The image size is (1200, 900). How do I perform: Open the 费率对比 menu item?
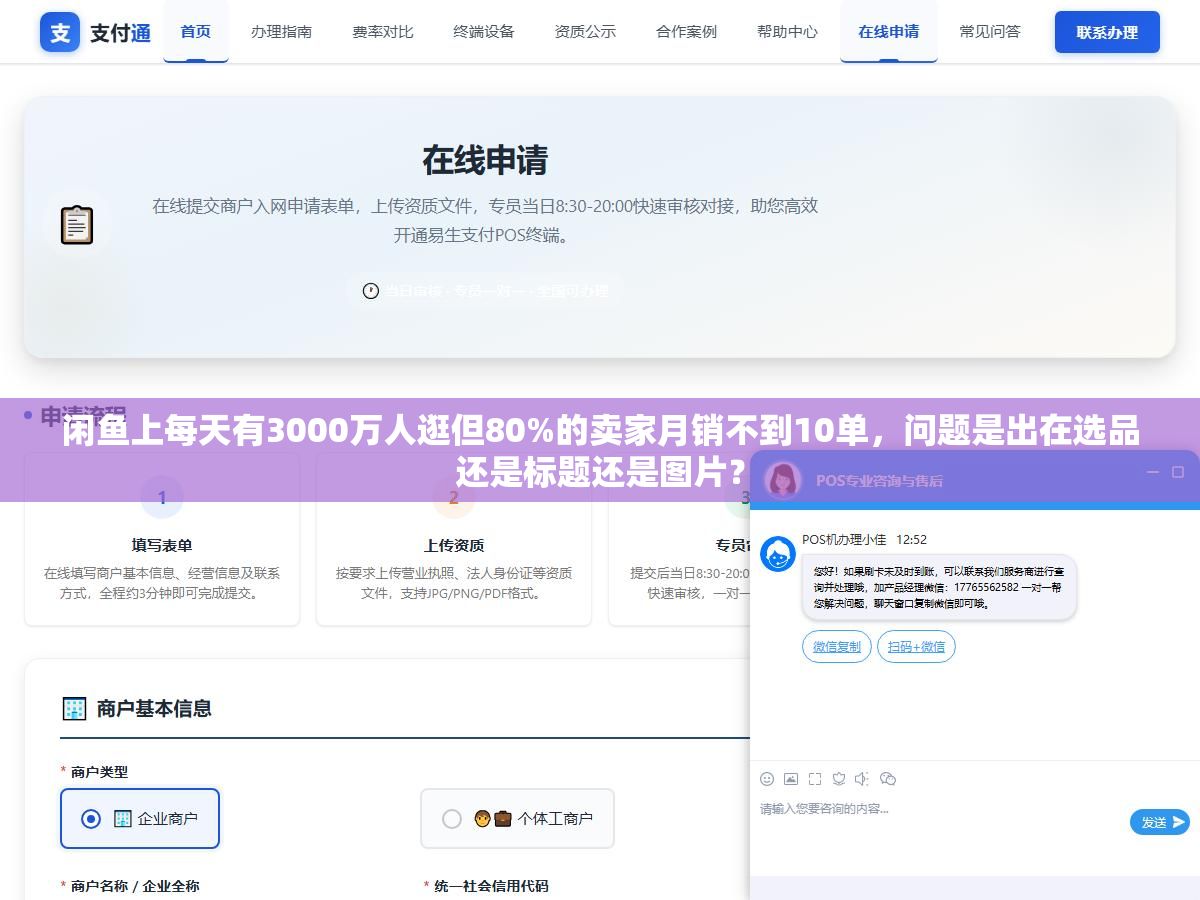(x=383, y=31)
